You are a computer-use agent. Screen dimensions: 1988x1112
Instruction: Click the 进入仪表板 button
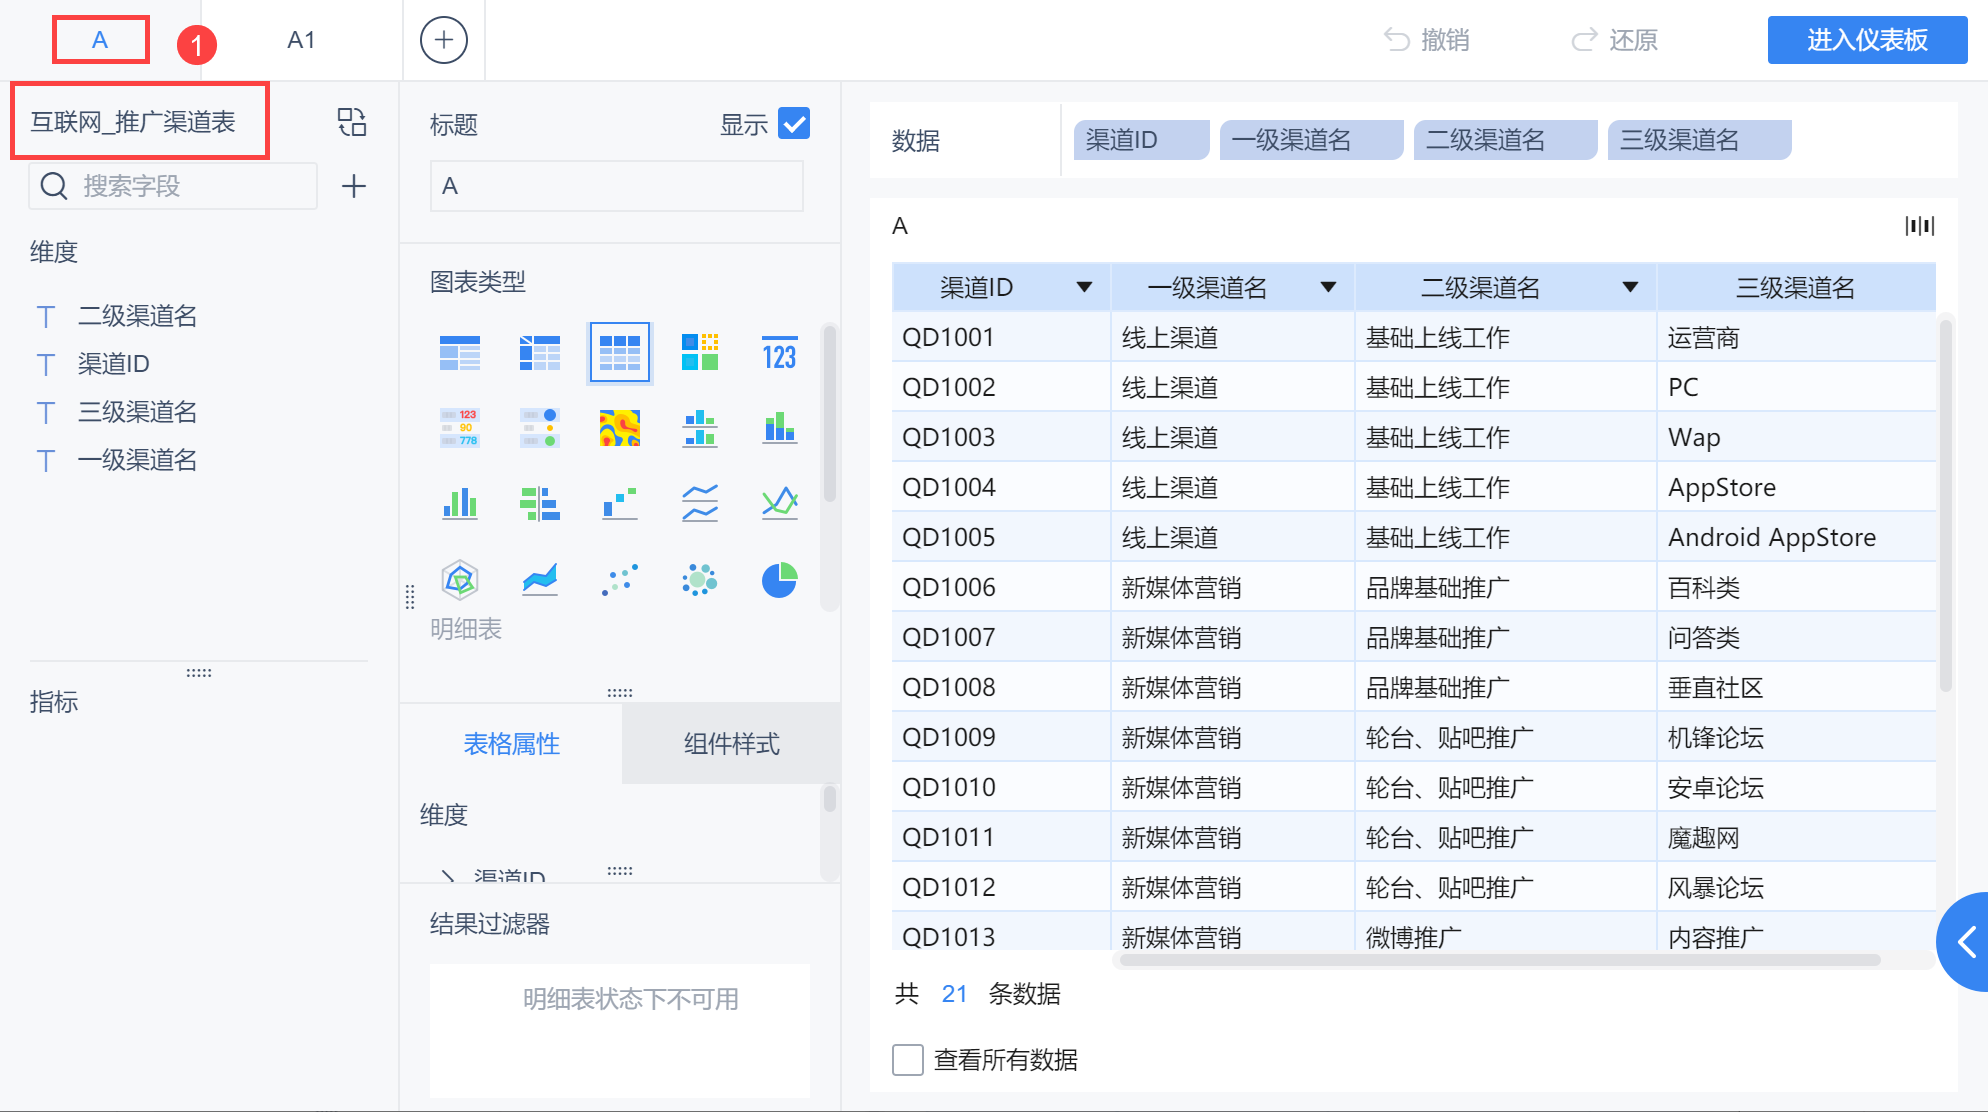[1867, 40]
